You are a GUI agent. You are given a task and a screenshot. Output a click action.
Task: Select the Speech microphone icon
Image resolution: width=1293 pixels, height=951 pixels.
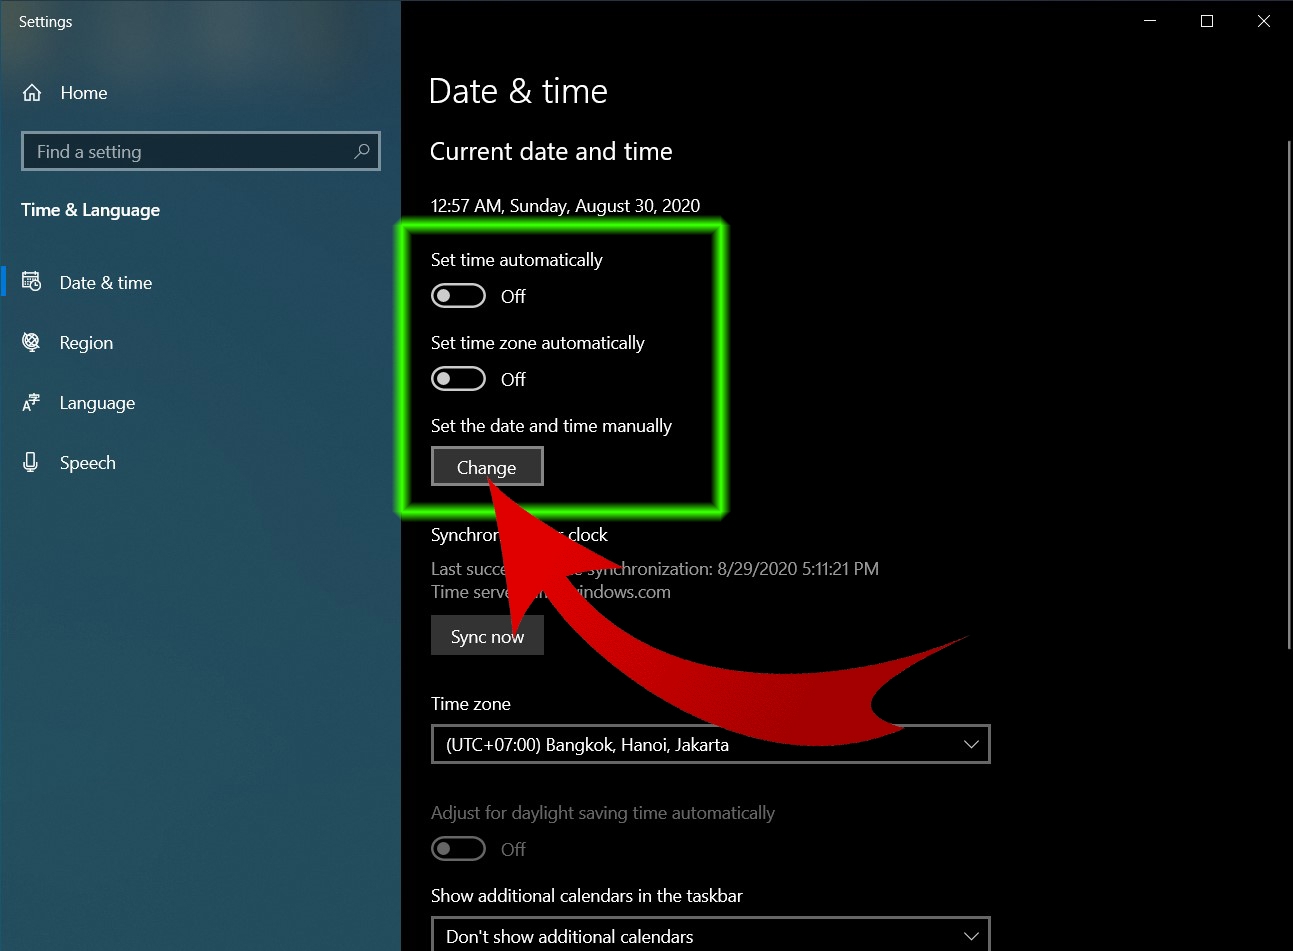point(31,462)
